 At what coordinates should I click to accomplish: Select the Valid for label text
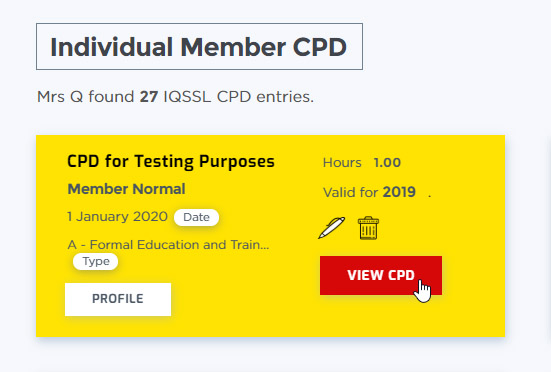click(350, 192)
